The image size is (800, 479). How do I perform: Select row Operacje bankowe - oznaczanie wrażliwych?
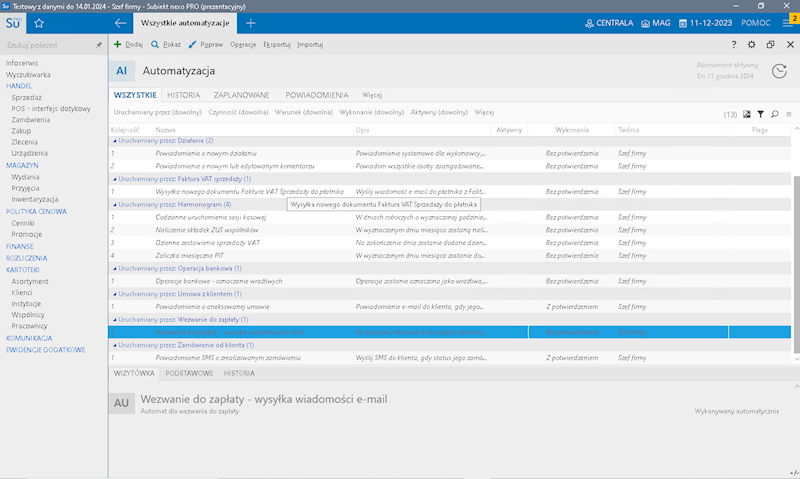[449, 281]
